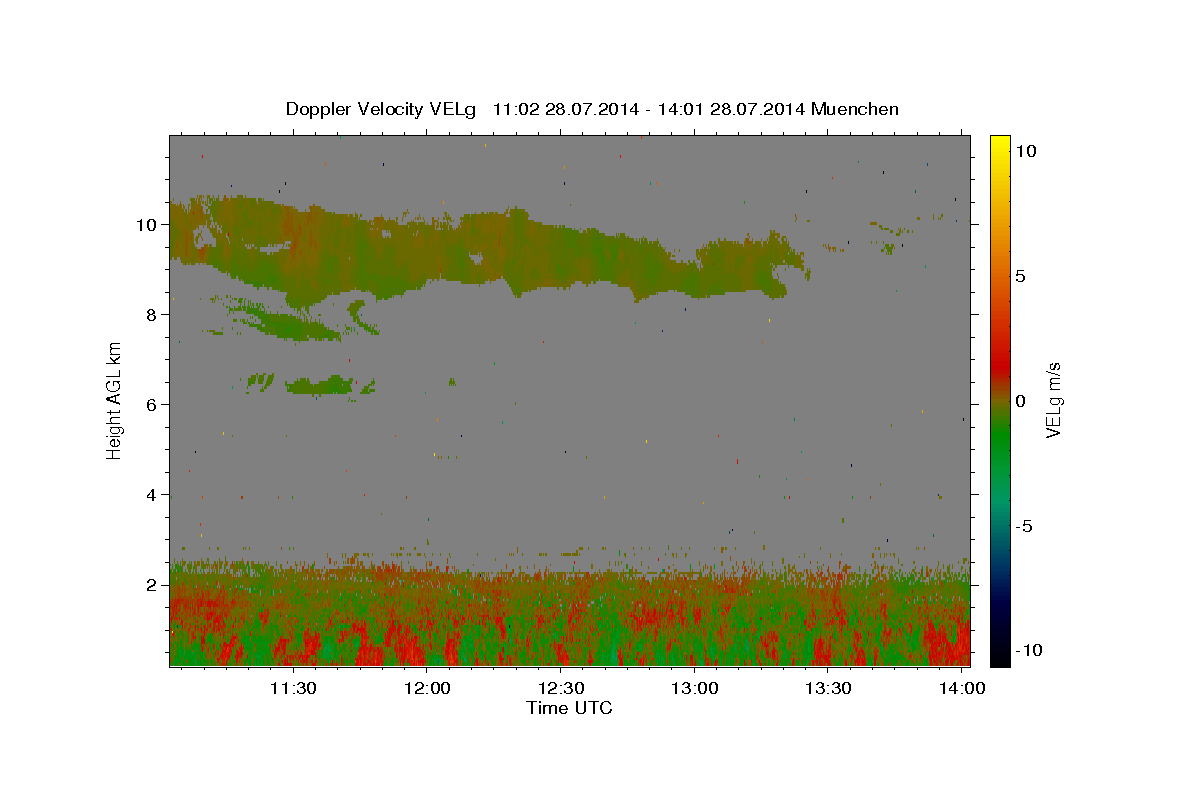
Task: Click the height axis label 6
Action: click(154, 405)
